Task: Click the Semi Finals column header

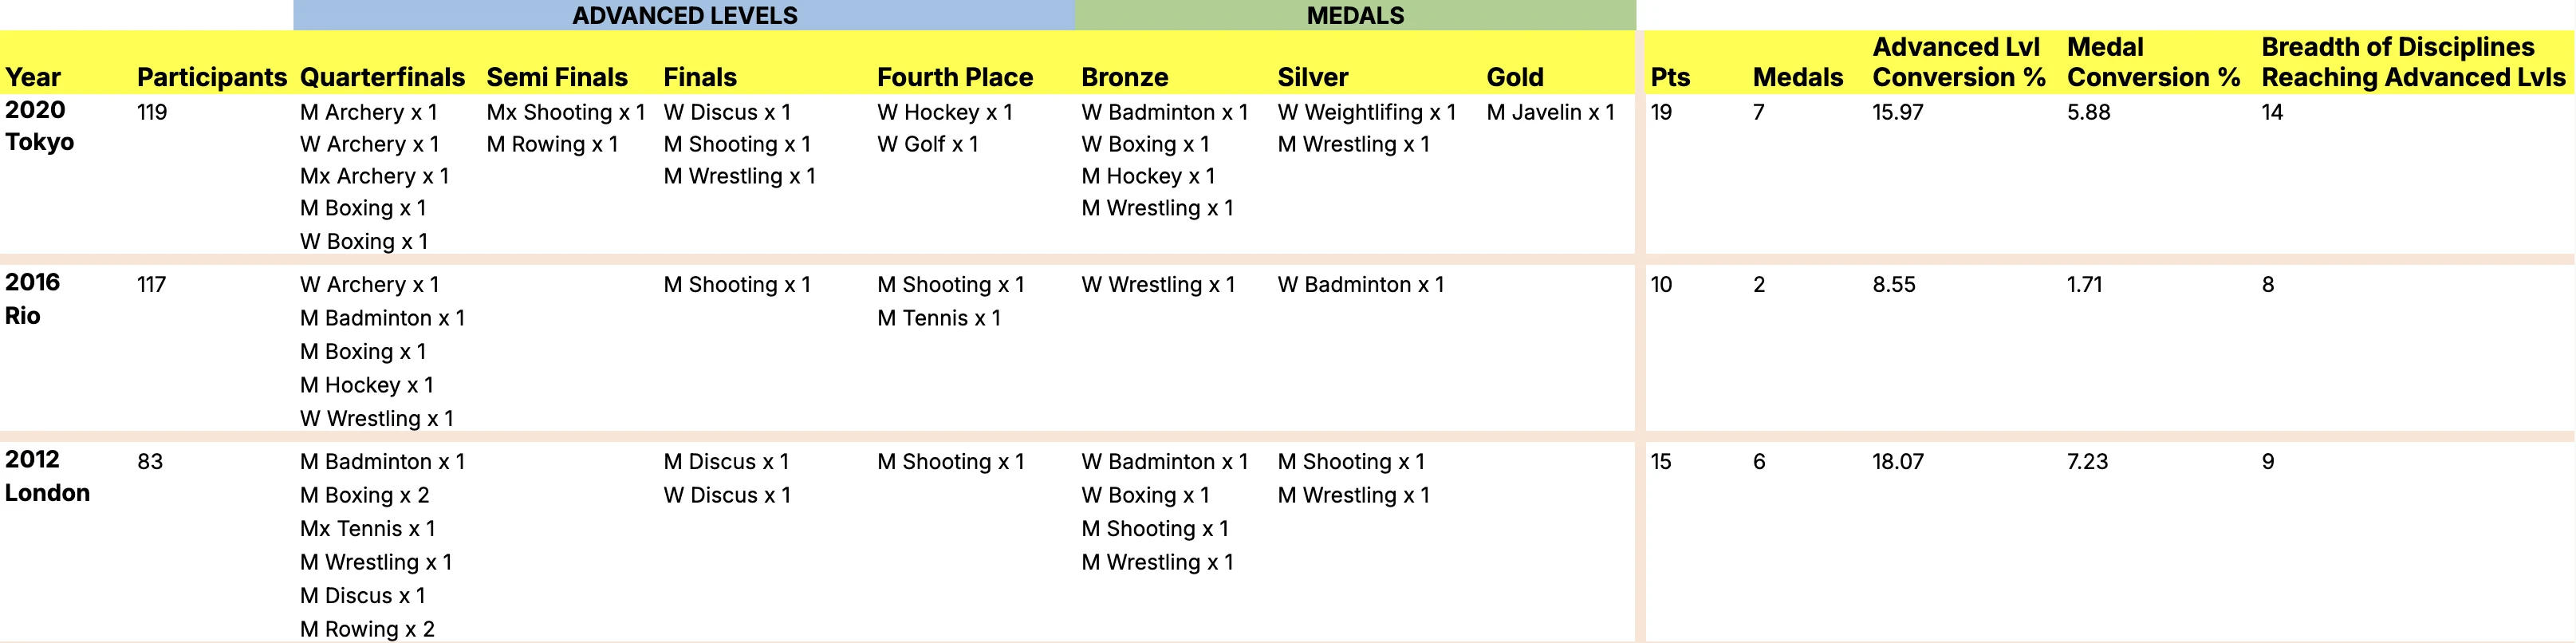Action: click(557, 77)
